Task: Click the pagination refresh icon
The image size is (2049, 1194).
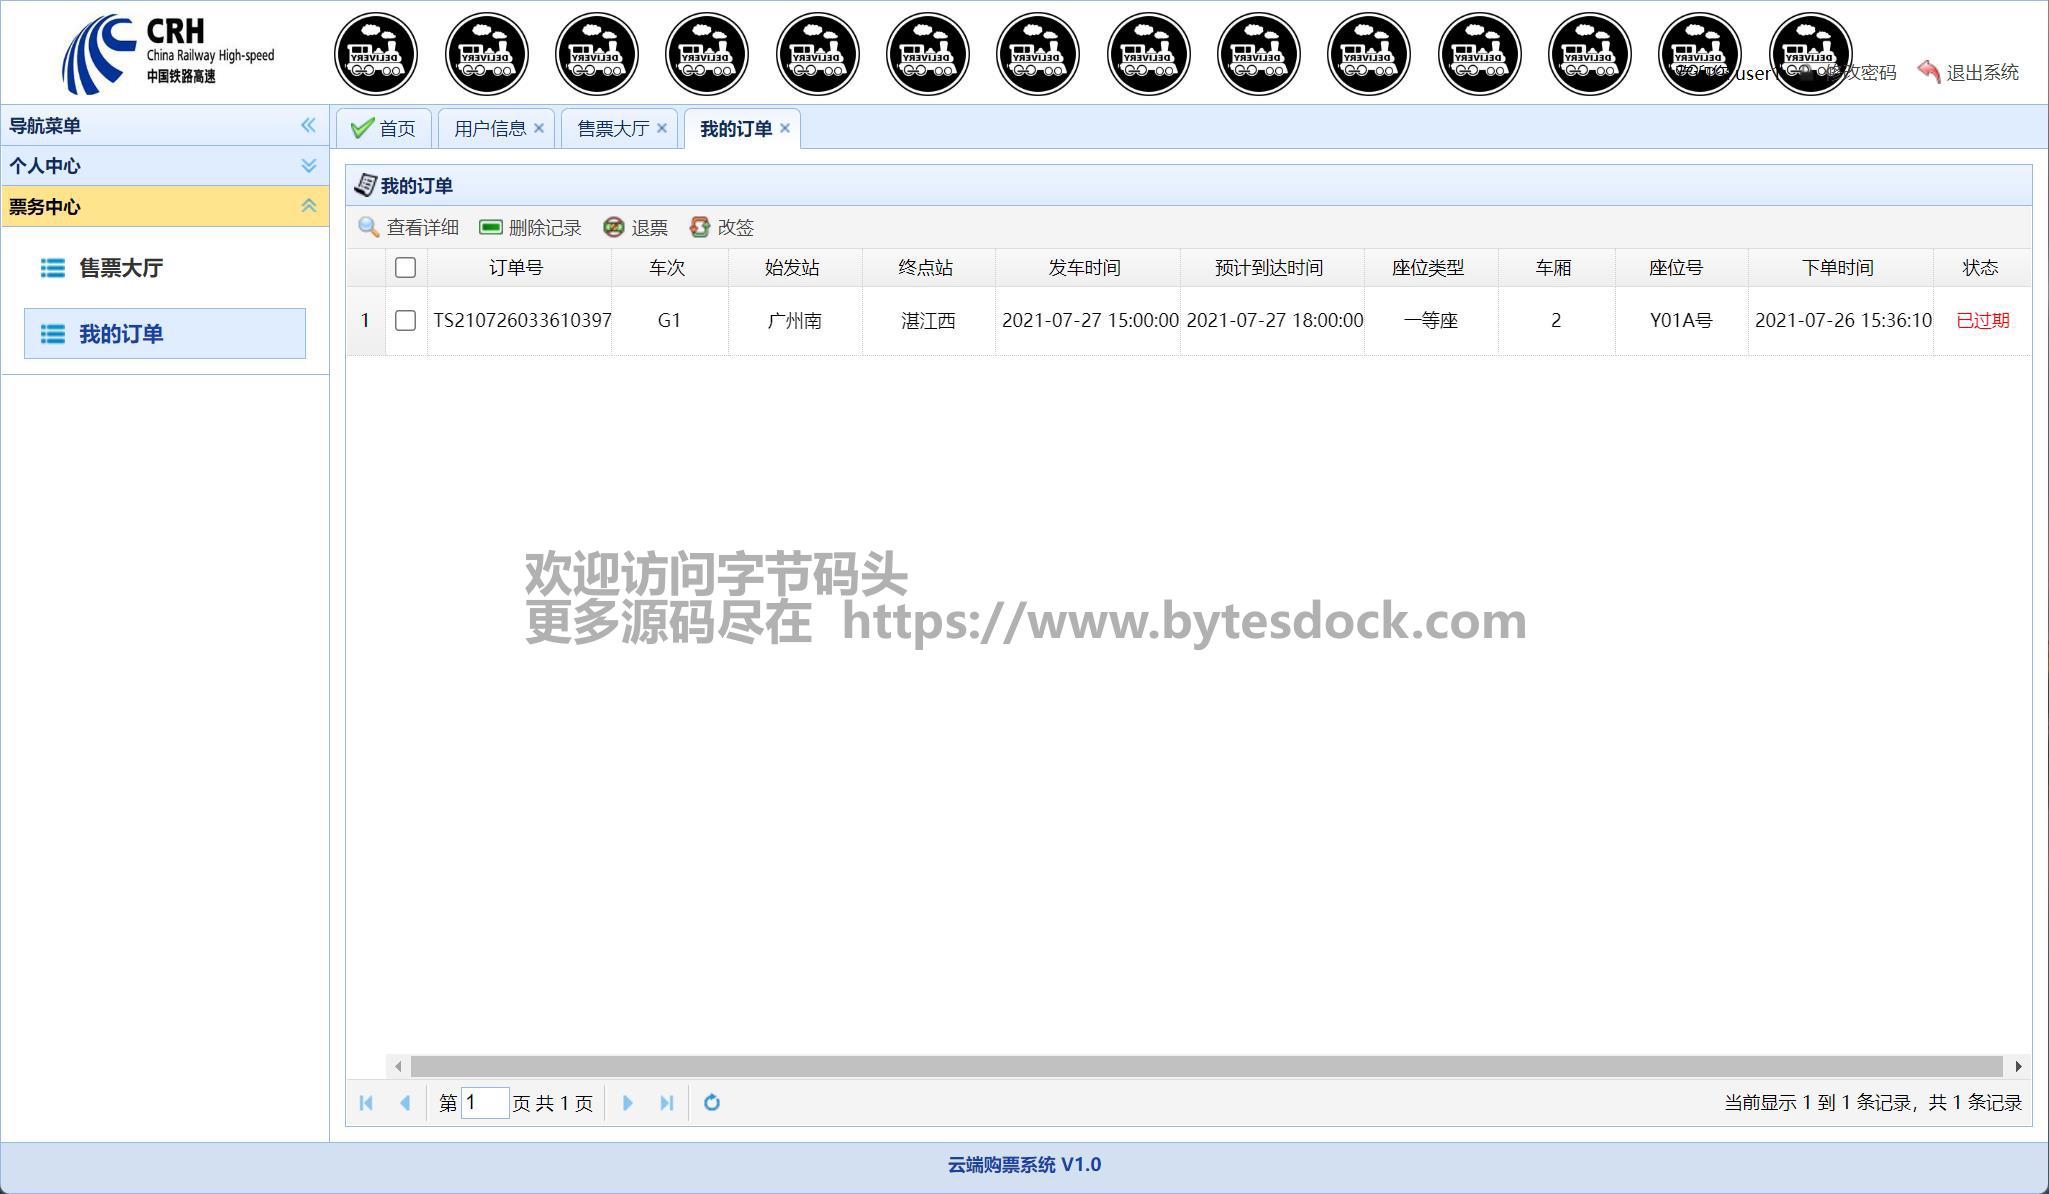Action: click(712, 1102)
